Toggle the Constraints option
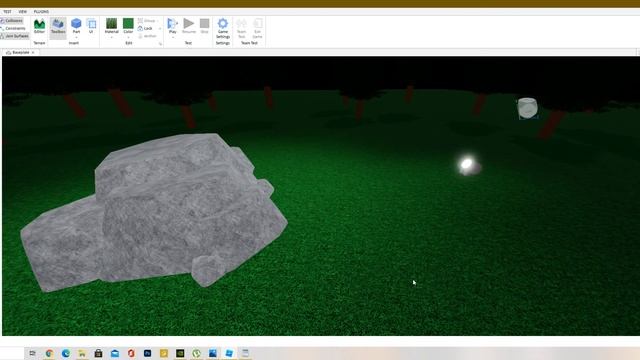 tap(13, 28)
